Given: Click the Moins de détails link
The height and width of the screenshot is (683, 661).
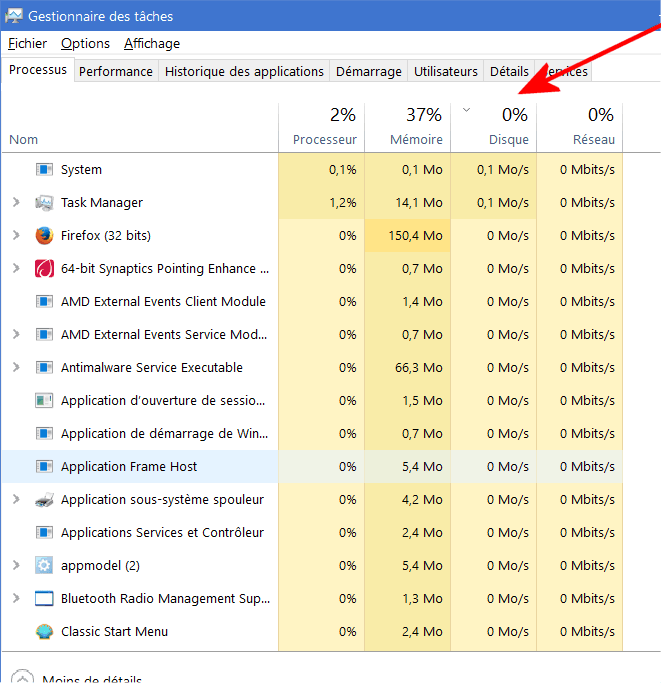Looking at the screenshot, I should pos(92,678).
